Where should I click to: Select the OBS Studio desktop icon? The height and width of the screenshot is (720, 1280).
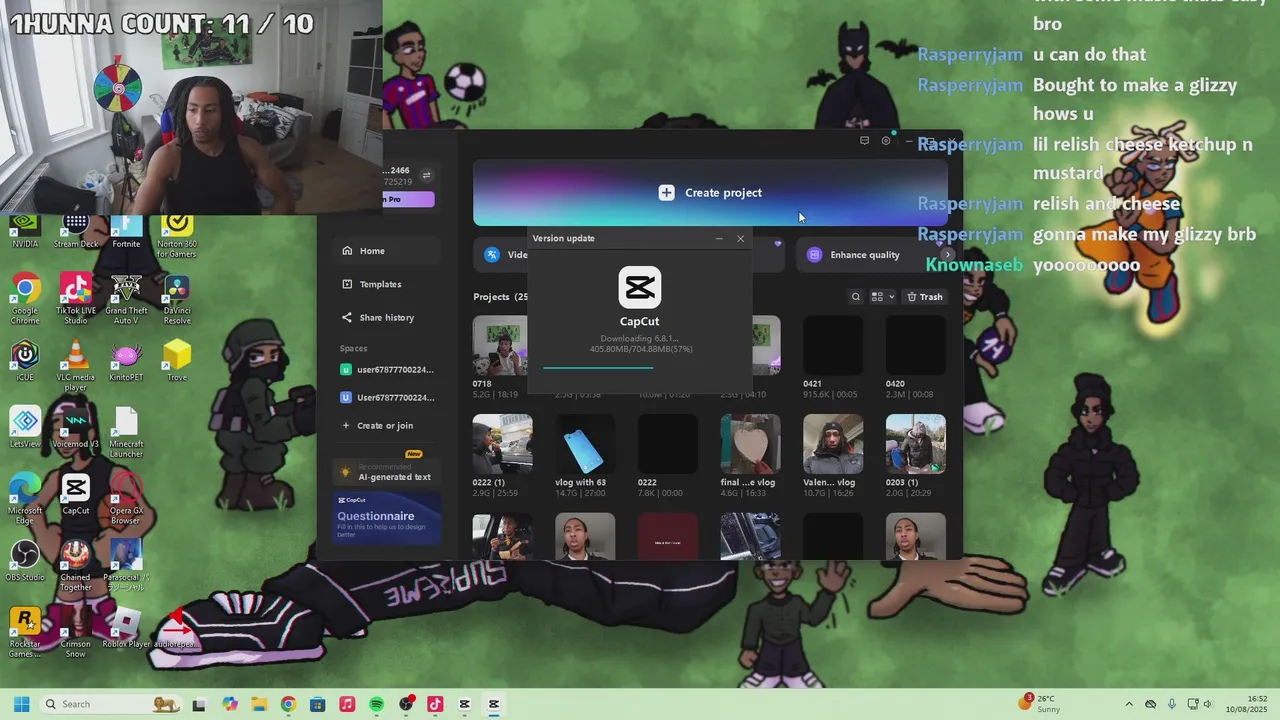pos(25,561)
